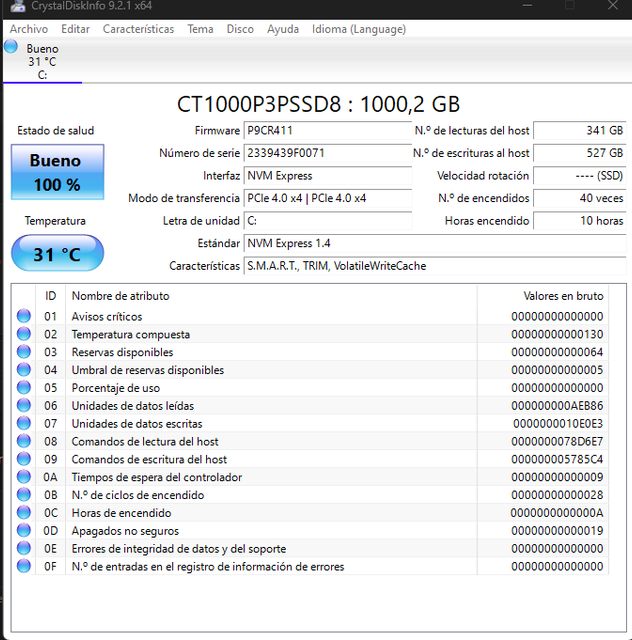Screen dimensions: 632x640
Task: Click the Nombre de atributo column header
Action: point(271,296)
